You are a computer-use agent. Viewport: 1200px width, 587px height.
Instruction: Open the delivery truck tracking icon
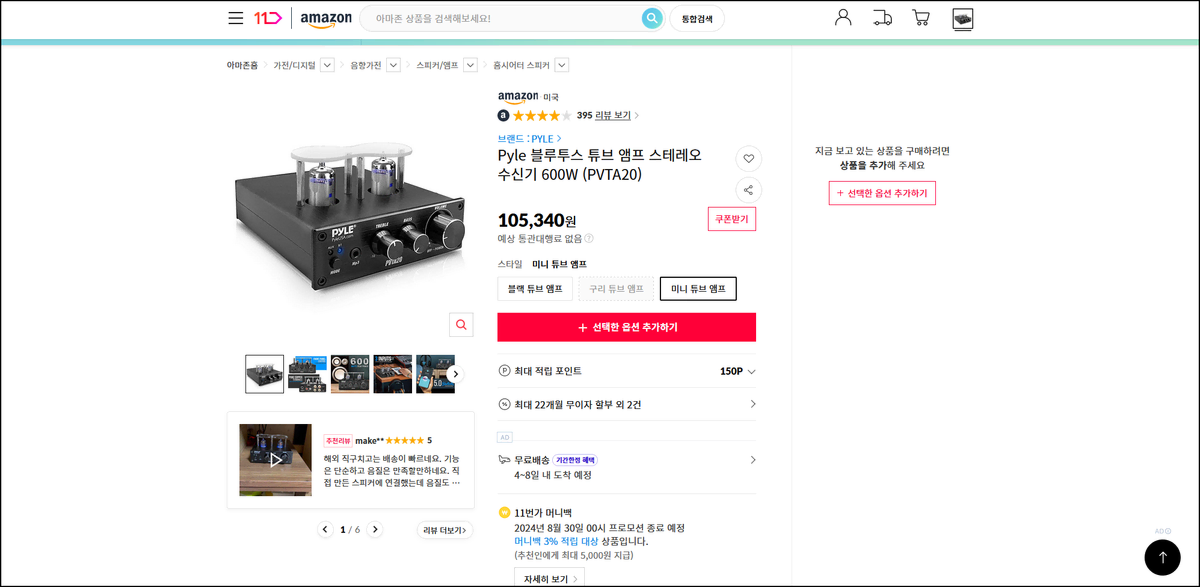coord(882,17)
